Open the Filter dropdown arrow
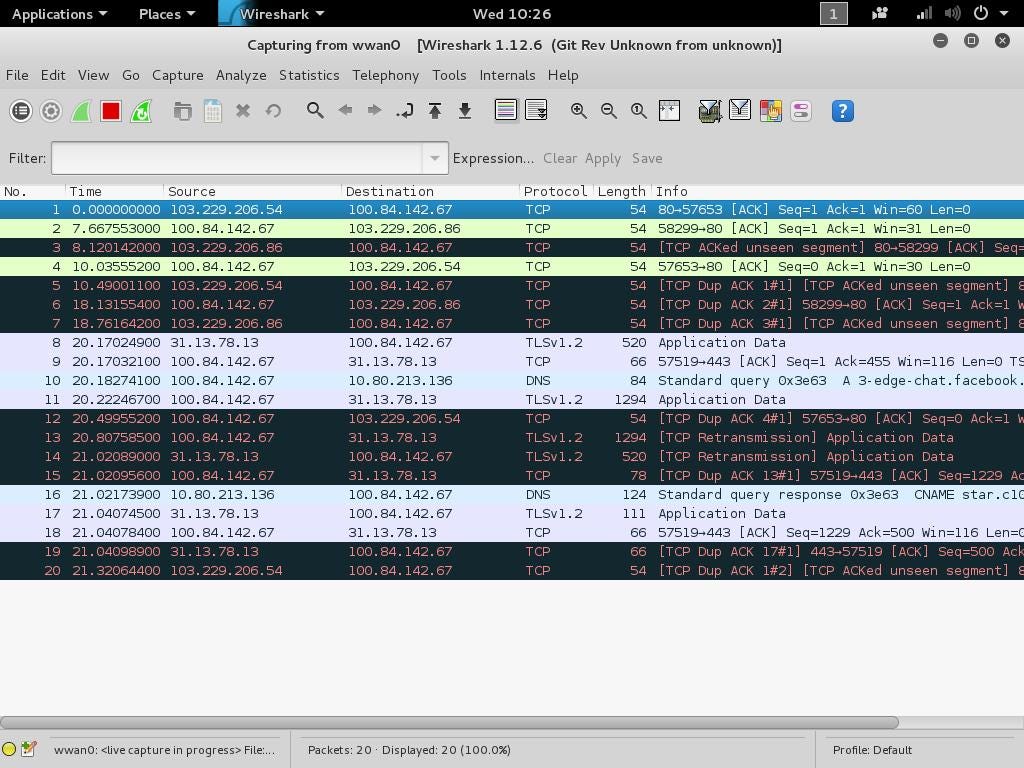 (x=434, y=158)
